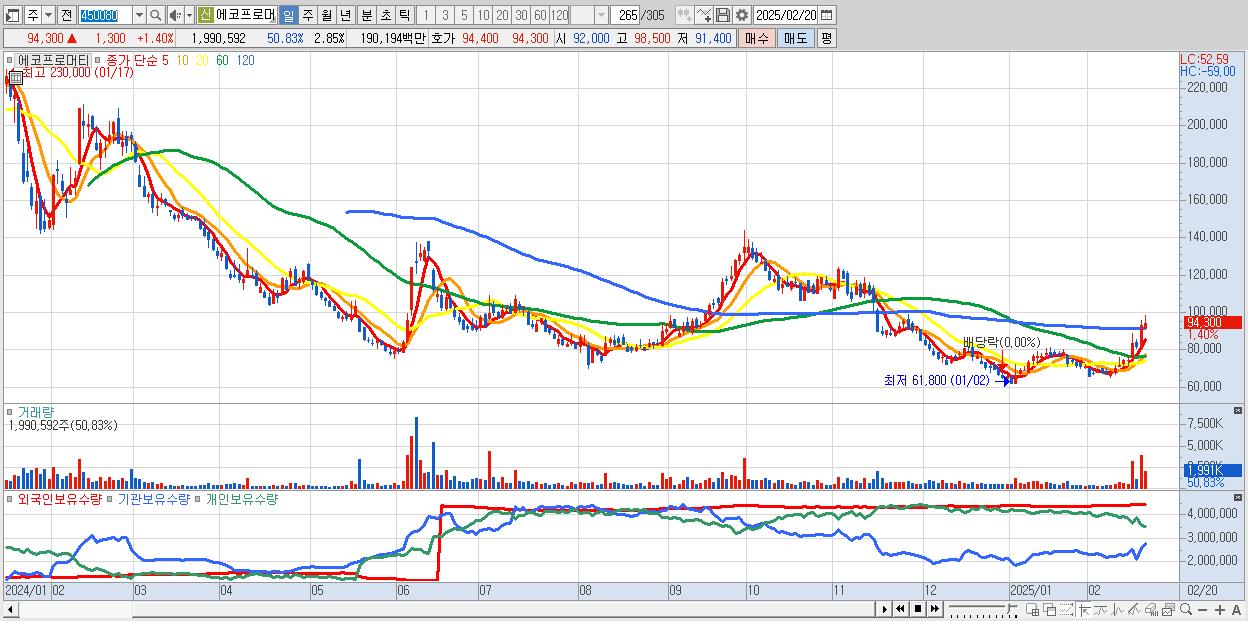Choose the 60 interval button
The height and width of the screenshot is (621, 1248).
pyautogui.click(x=540, y=15)
